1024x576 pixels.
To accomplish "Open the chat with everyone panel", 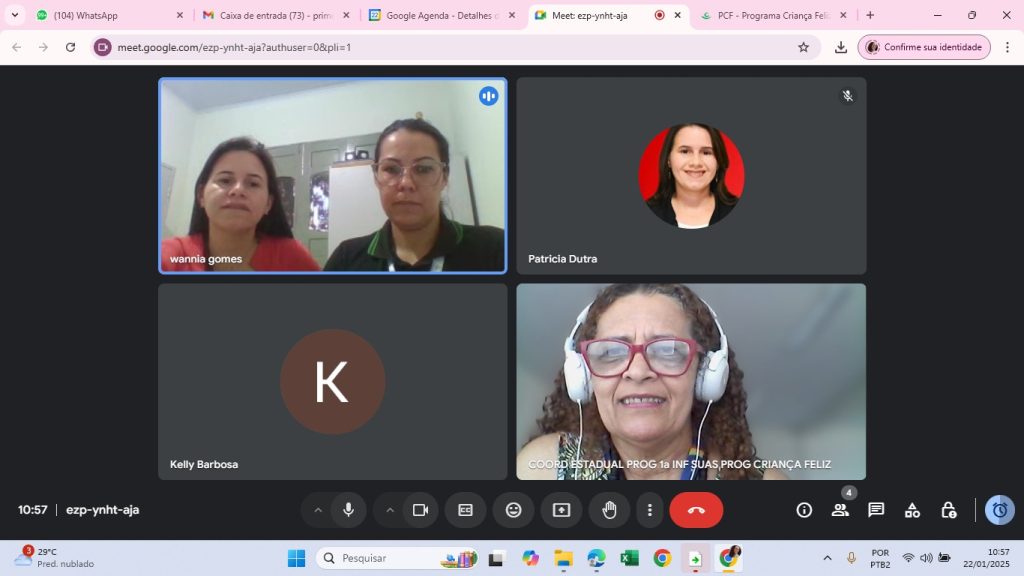I will coord(876,510).
